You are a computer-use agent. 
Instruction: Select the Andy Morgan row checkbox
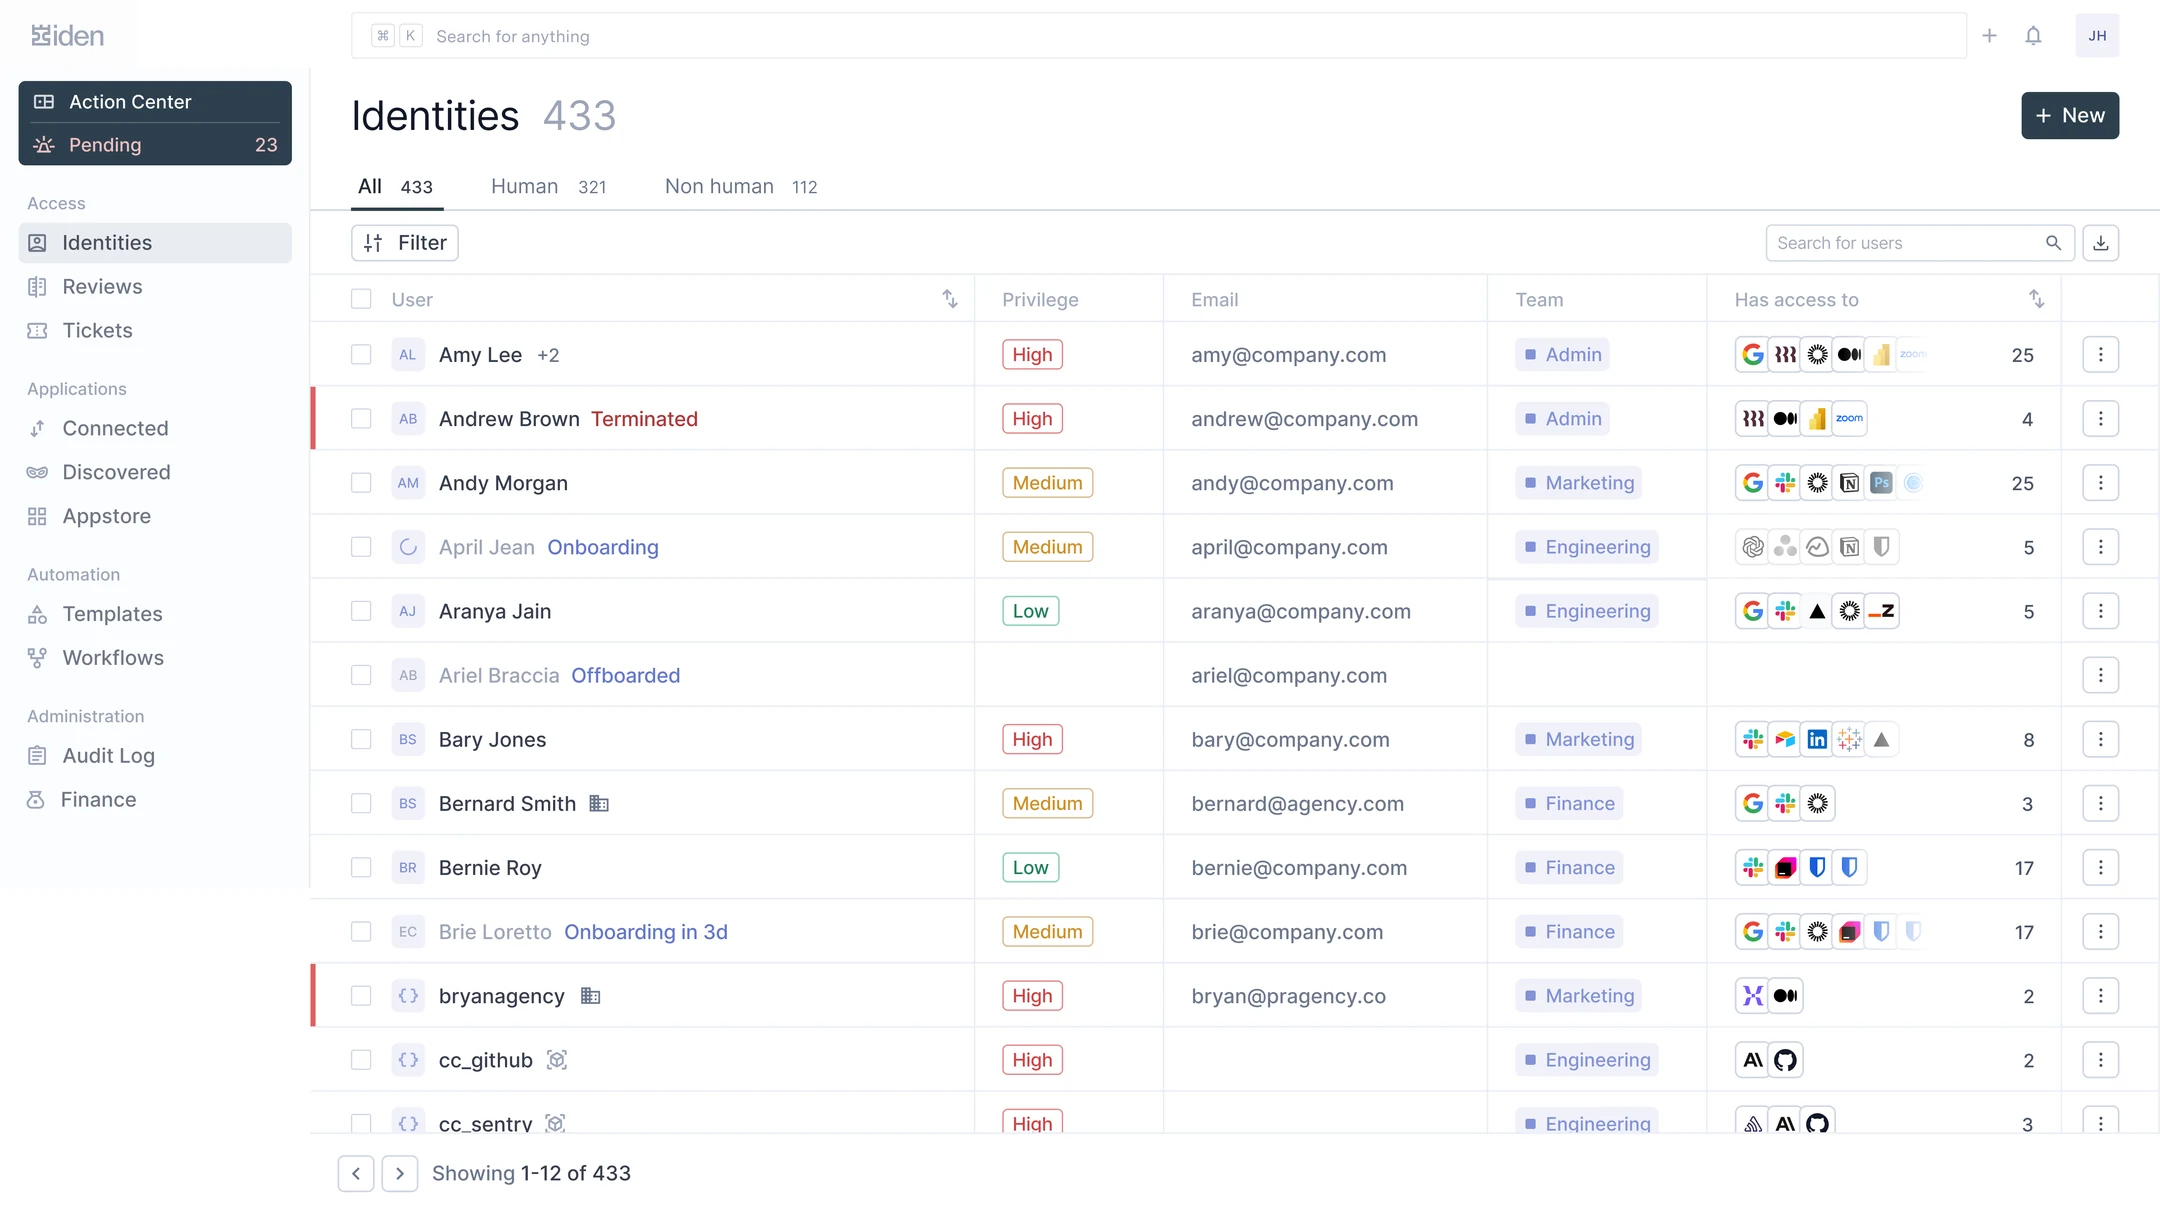click(361, 483)
